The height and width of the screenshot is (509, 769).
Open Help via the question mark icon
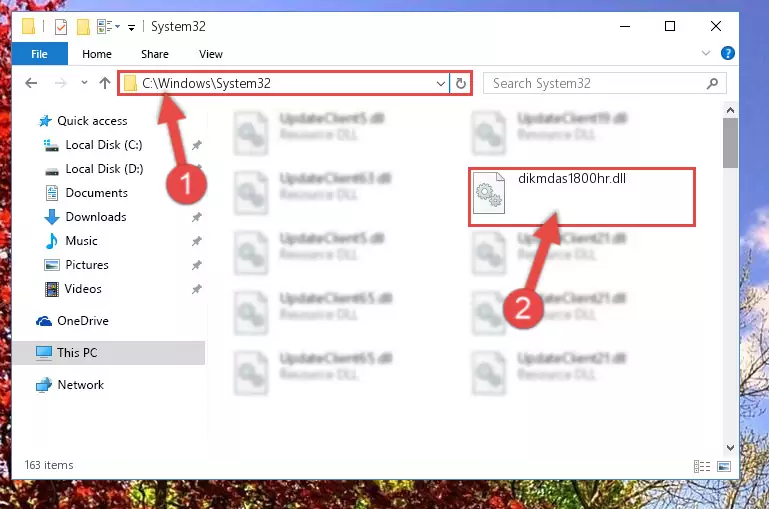coord(728,53)
